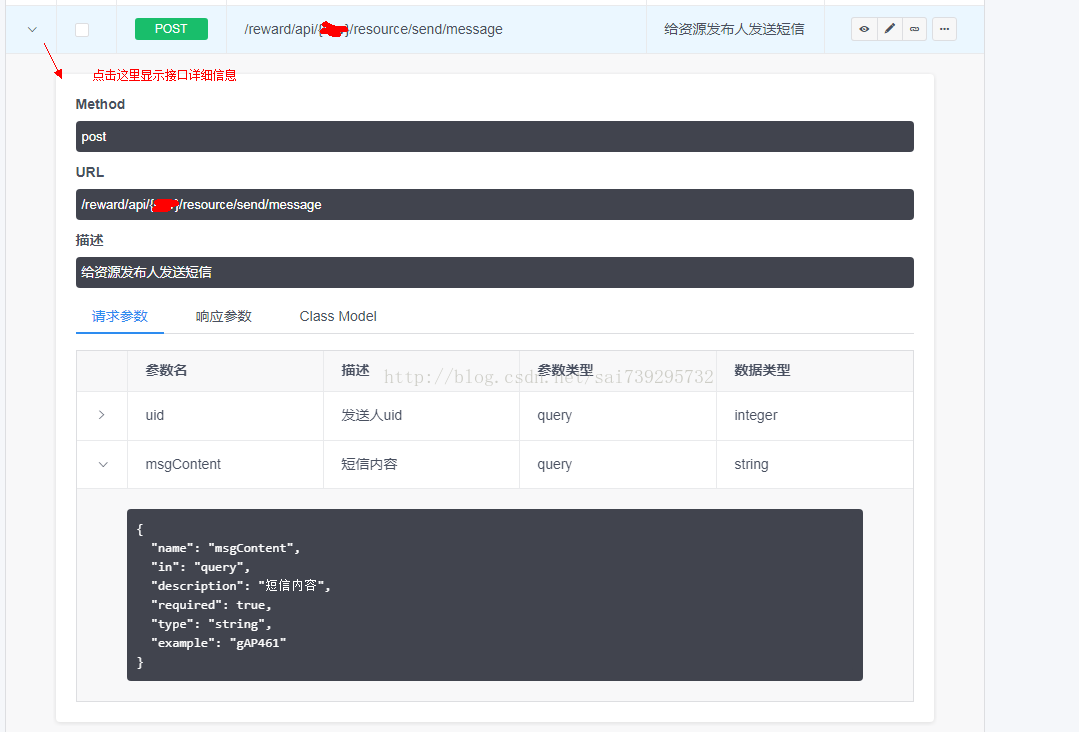The image size is (1079, 732).
Task: Click the URL label above the path field
Action: 89,172
